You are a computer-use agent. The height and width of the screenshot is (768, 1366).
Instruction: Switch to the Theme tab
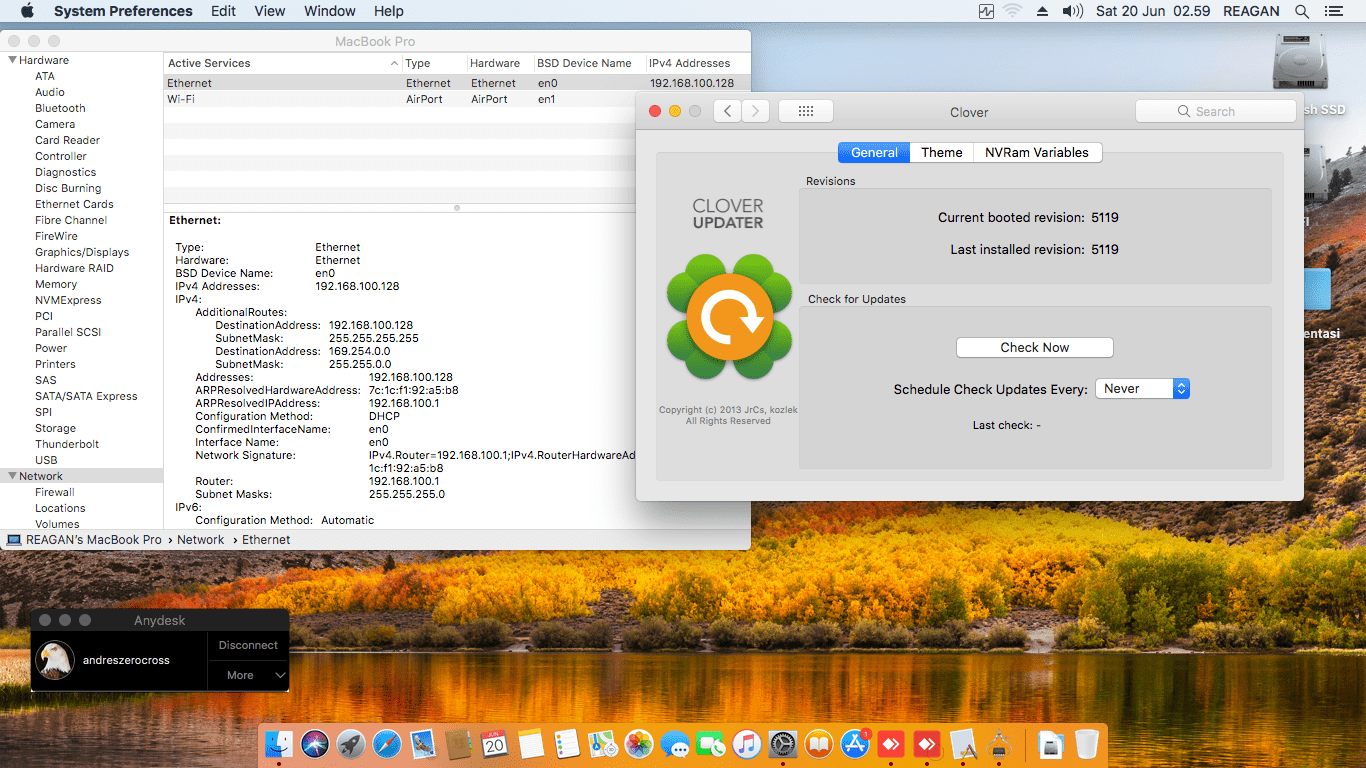coord(942,152)
